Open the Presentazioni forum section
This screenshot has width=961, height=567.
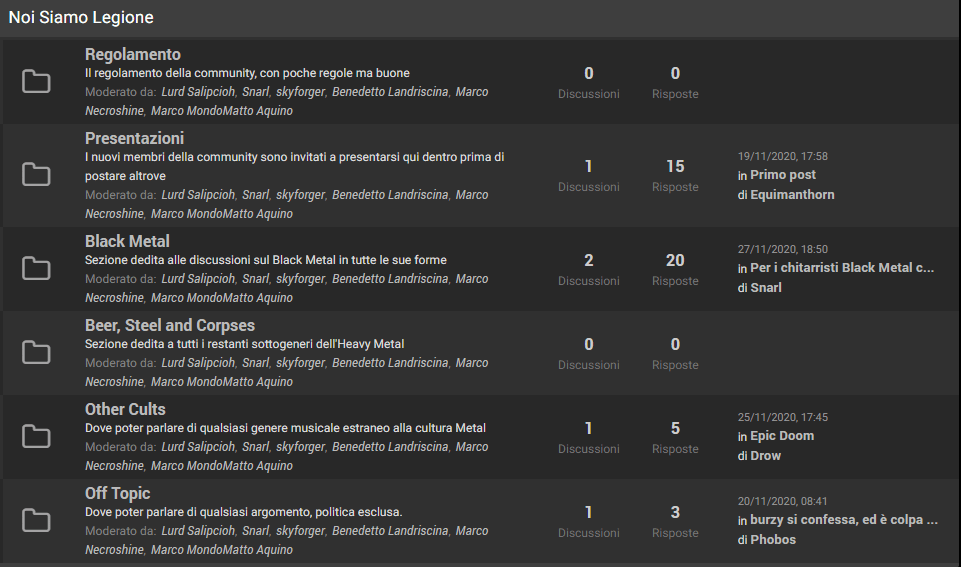[134, 138]
